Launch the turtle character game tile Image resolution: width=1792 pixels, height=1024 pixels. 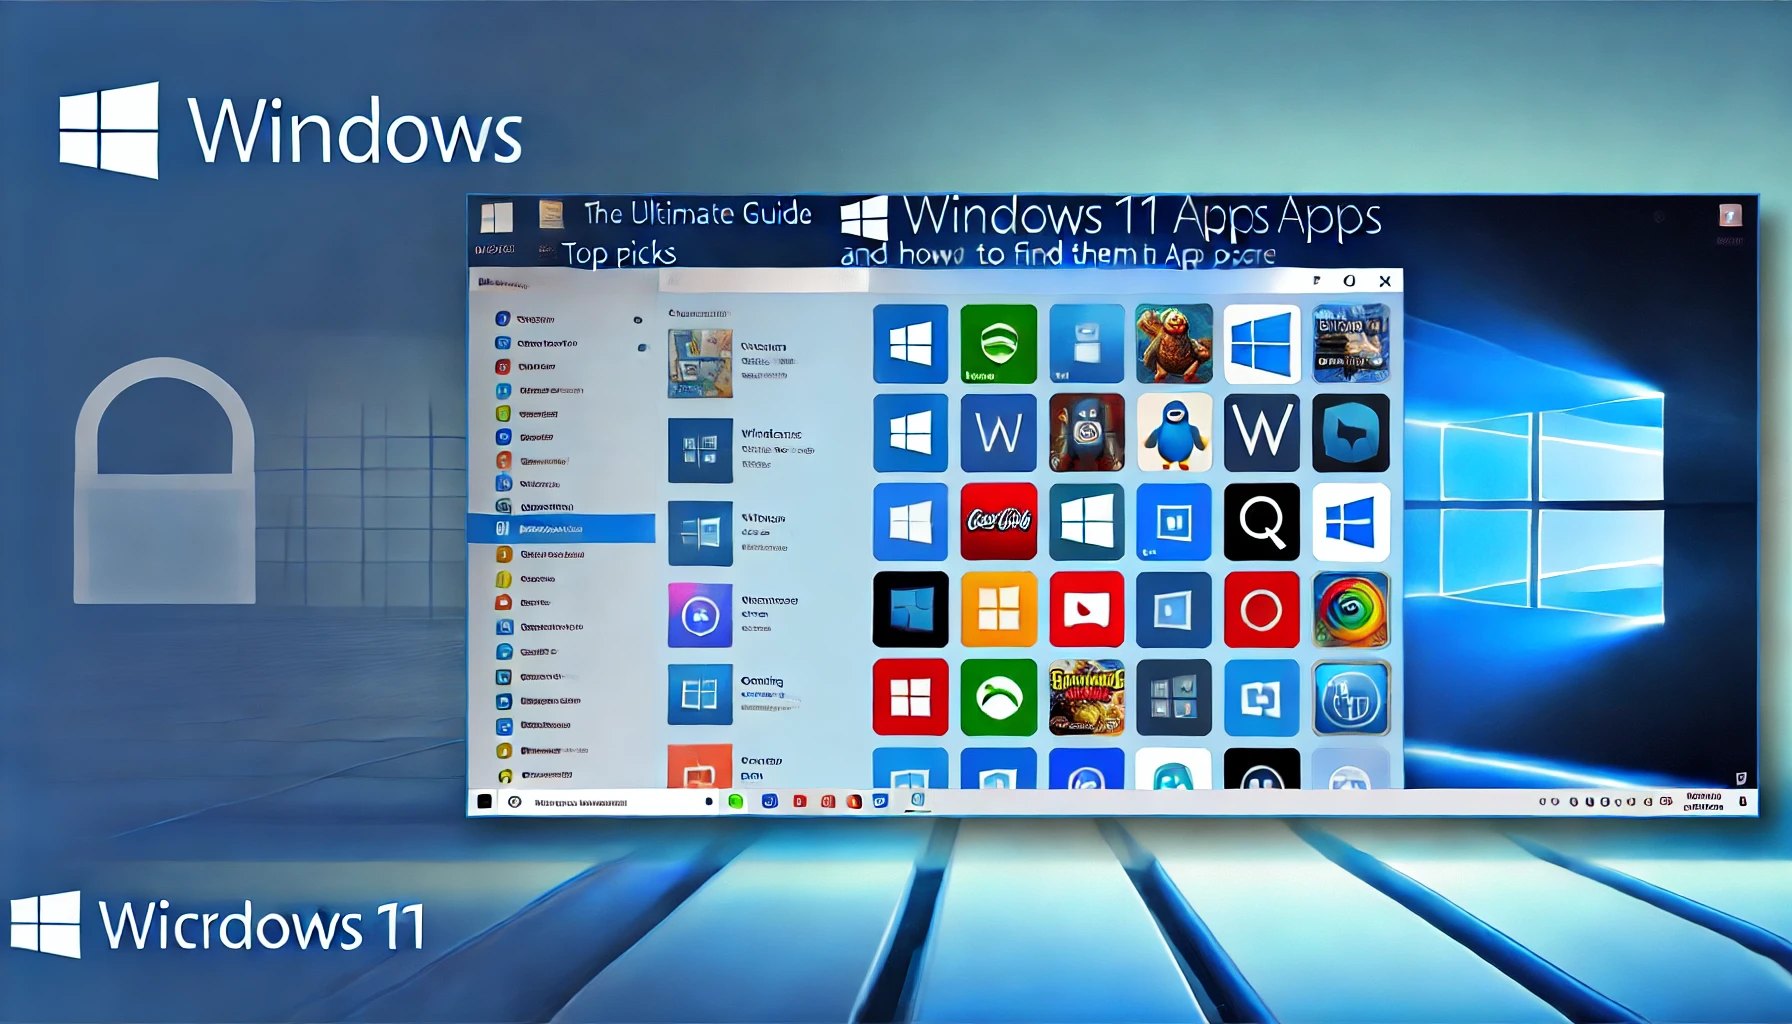[1174, 344]
